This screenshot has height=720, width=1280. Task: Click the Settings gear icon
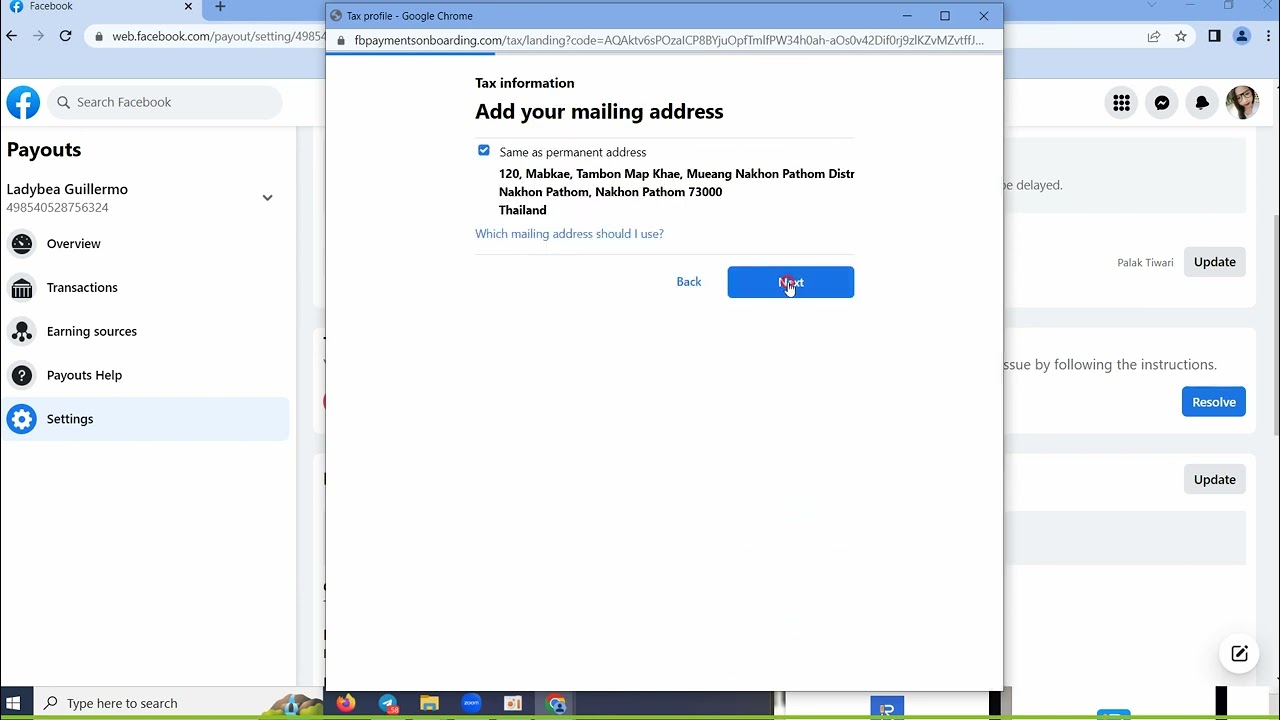[22, 419]
